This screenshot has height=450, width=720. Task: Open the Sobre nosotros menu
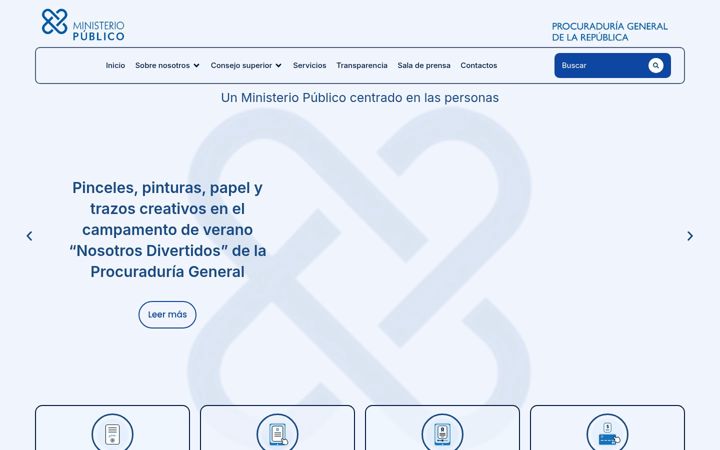click(163, 65)
